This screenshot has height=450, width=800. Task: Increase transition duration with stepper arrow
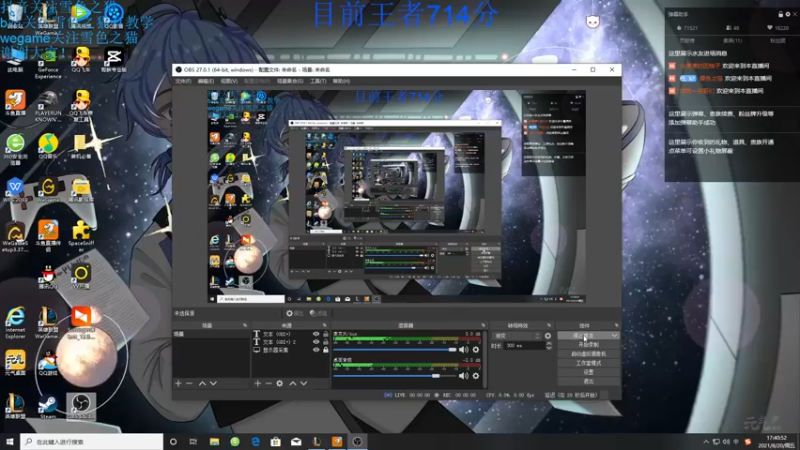click(548, 344)
